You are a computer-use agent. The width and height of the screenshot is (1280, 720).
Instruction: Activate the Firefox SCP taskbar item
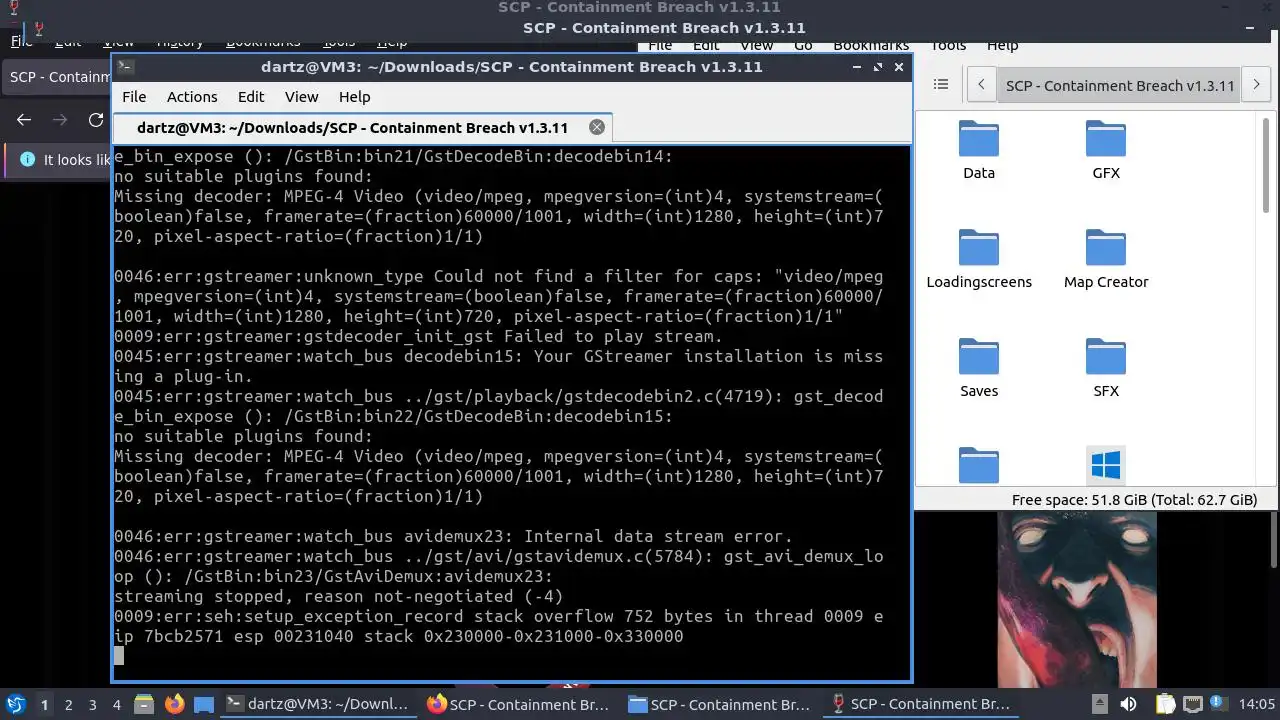519,704
